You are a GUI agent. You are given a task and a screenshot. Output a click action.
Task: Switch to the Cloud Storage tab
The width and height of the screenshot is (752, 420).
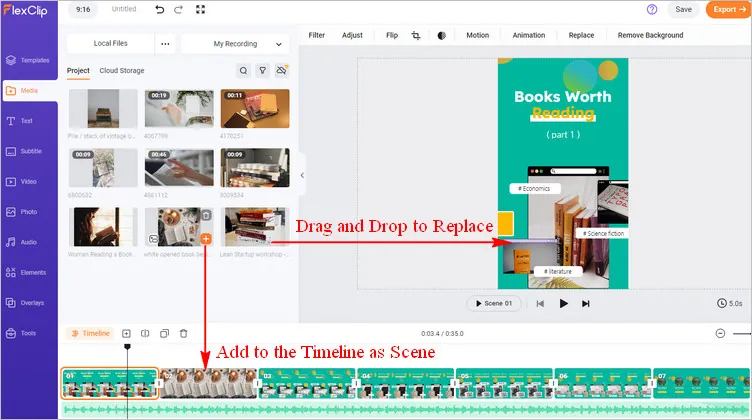pyautogui.click(x=122, y=70)
